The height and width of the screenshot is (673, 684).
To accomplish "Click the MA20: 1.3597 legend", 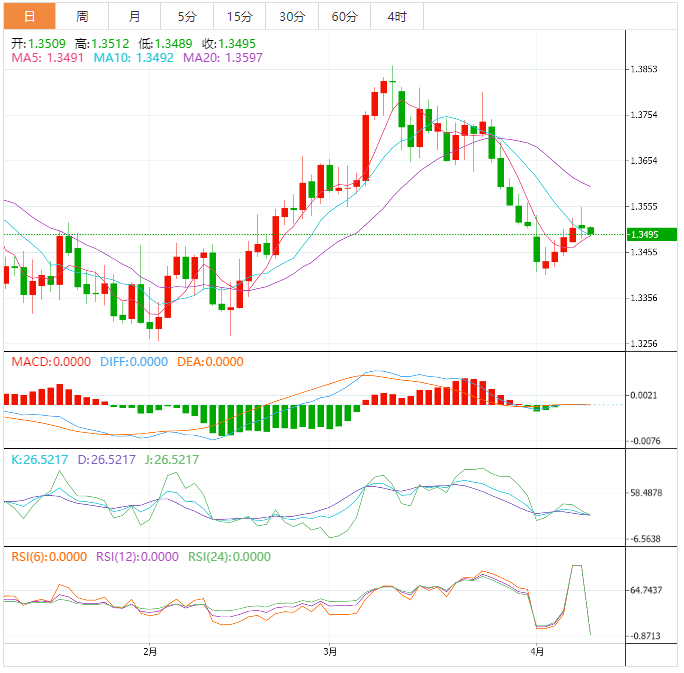I will click(223, 58).
